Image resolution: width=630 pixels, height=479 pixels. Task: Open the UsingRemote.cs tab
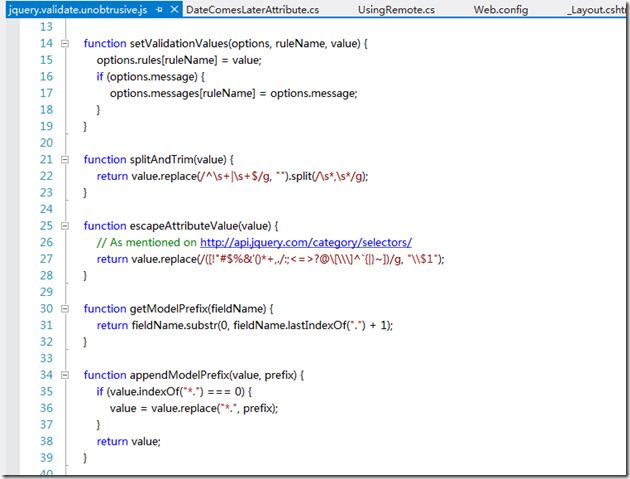point(396,10)
